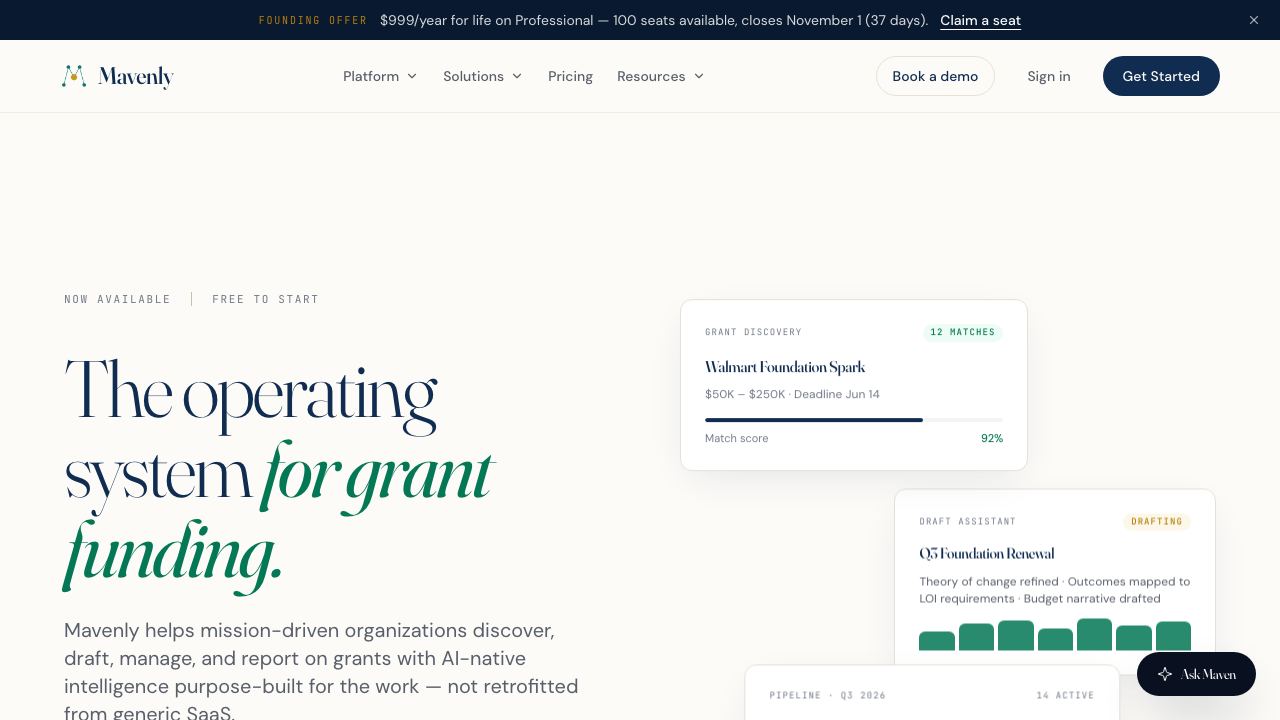Follow the Claim a seat link

[x=980, y=20]
